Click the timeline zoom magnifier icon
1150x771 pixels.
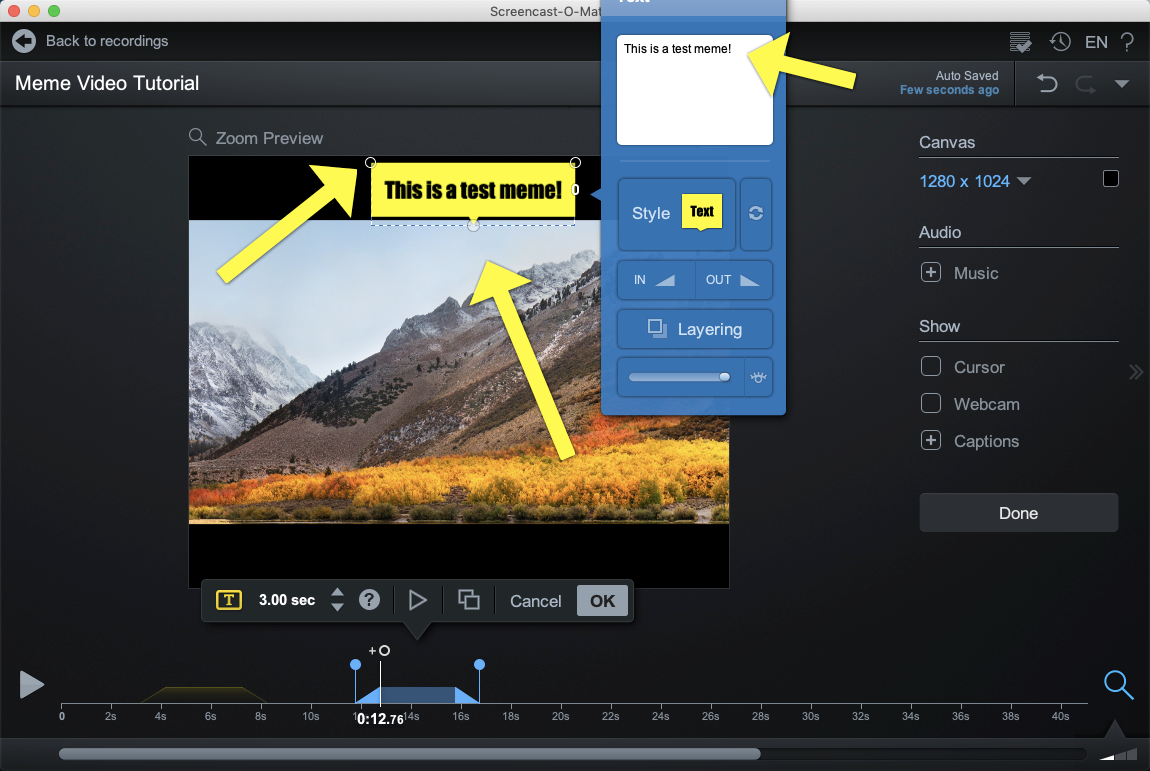point(1118,685)
